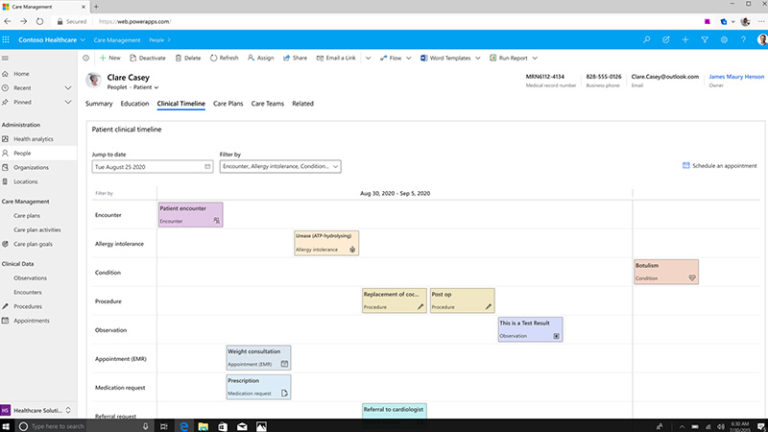Click Windows Start button
Viewport: 768px width, 432px height.
pyautogui.click(x=6, y=426)
